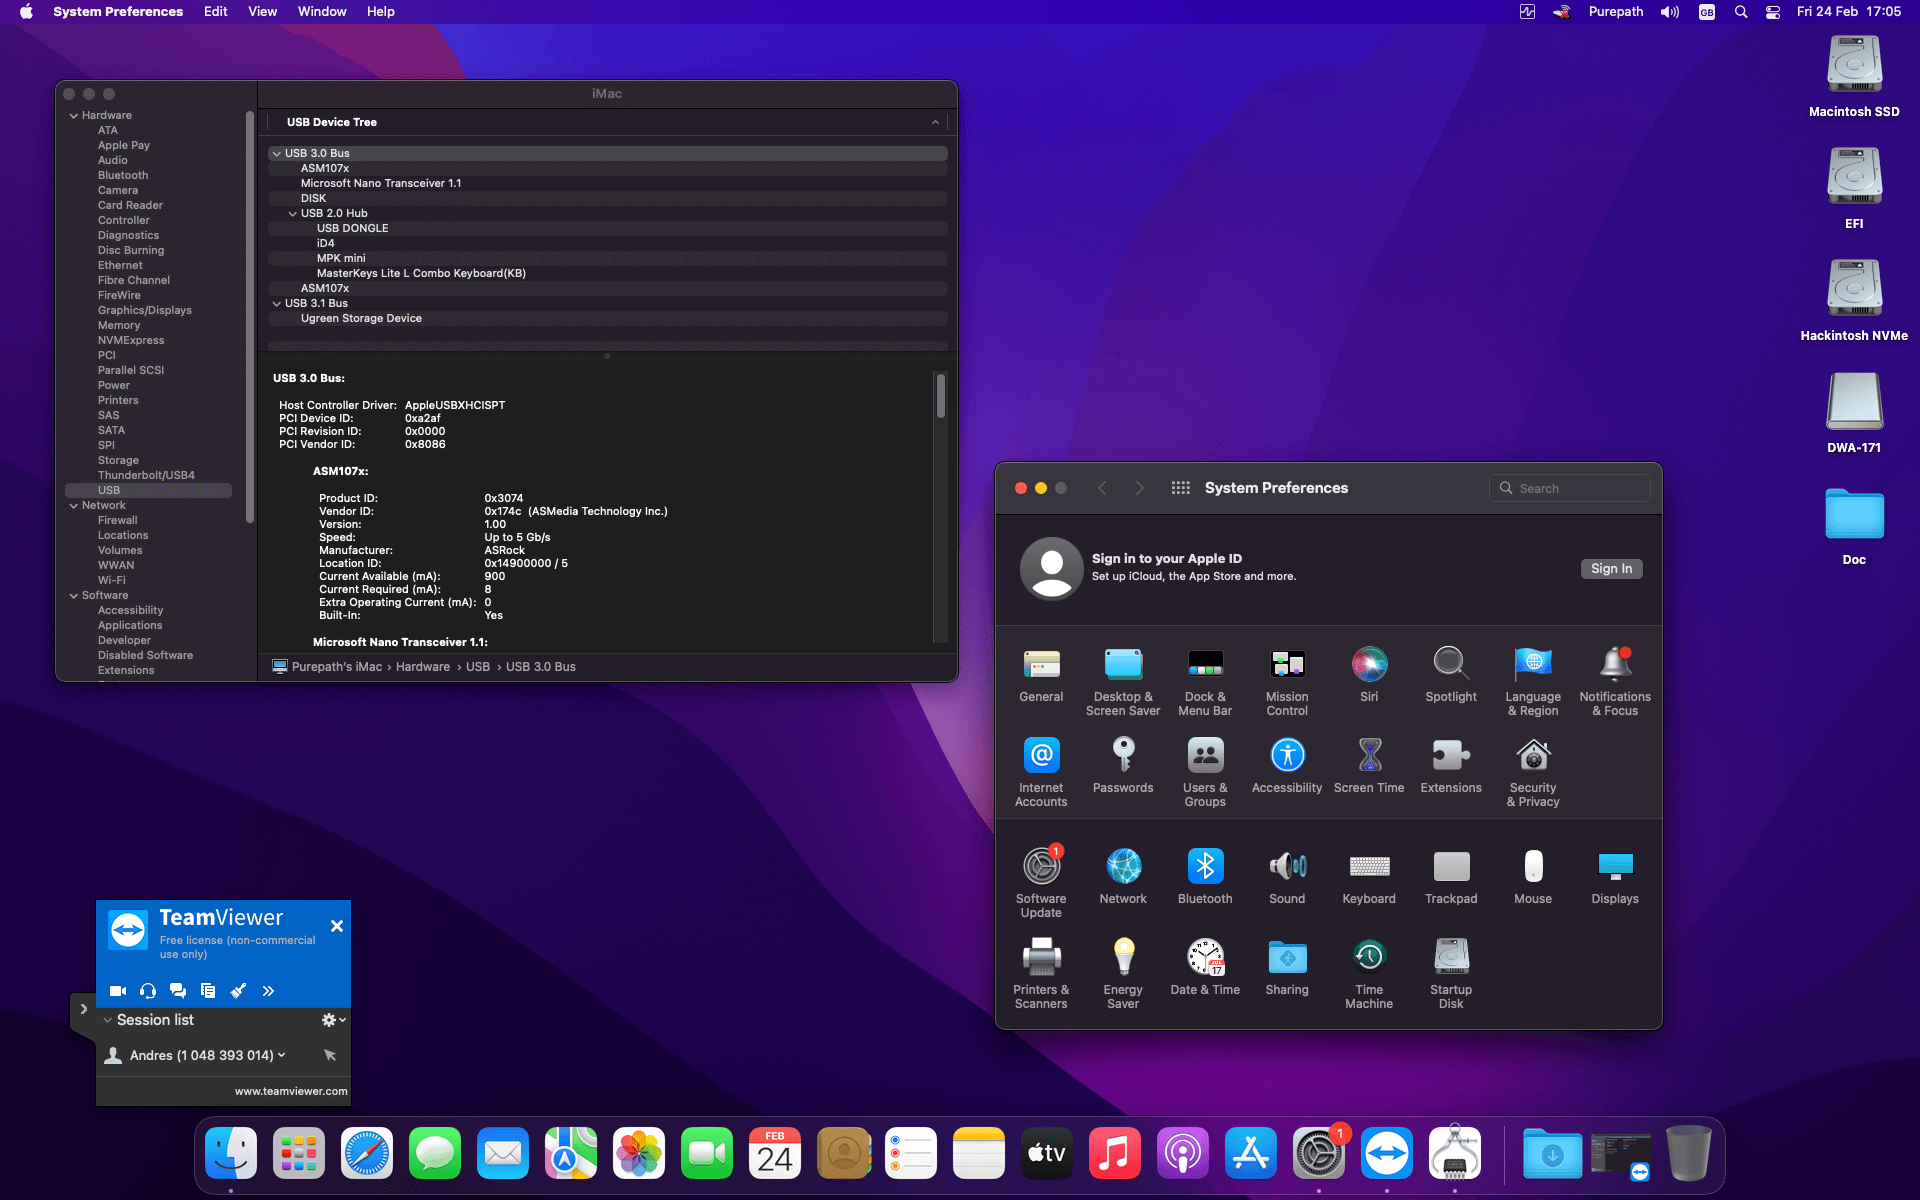Open the Time Machine preferences icon
The width and height of the screenshot is (1920, 1200).
point(1369,957)
